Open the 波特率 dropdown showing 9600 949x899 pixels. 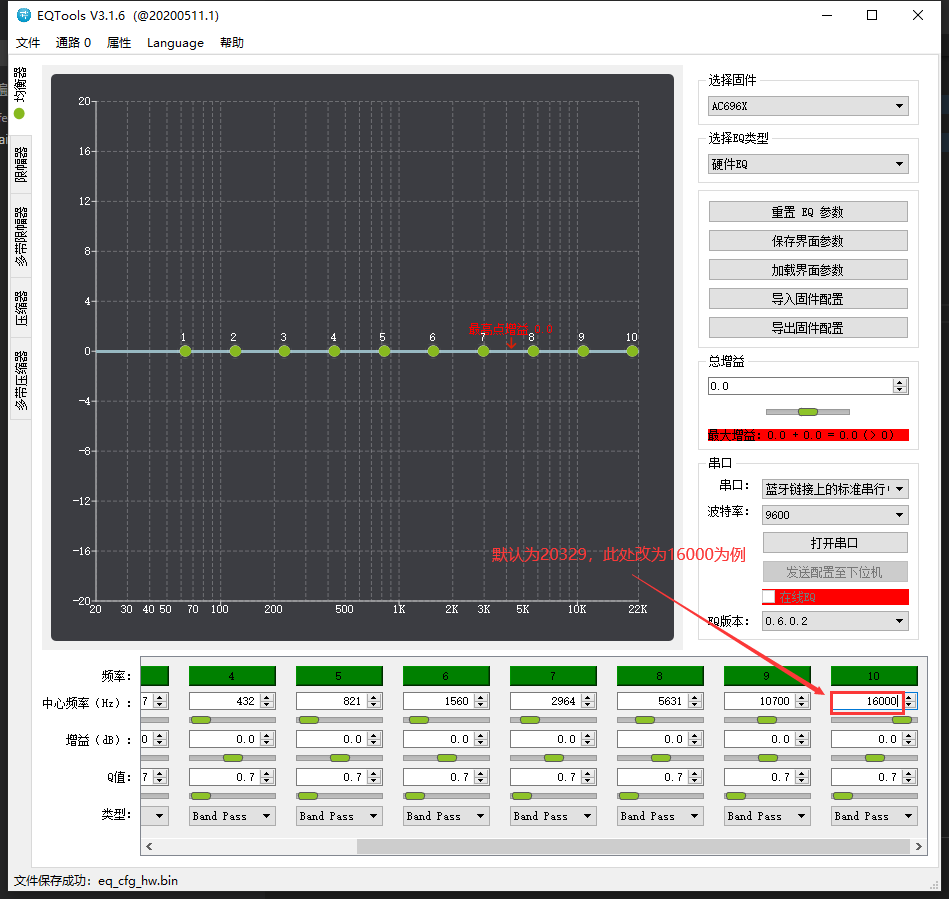coord(835,515)
